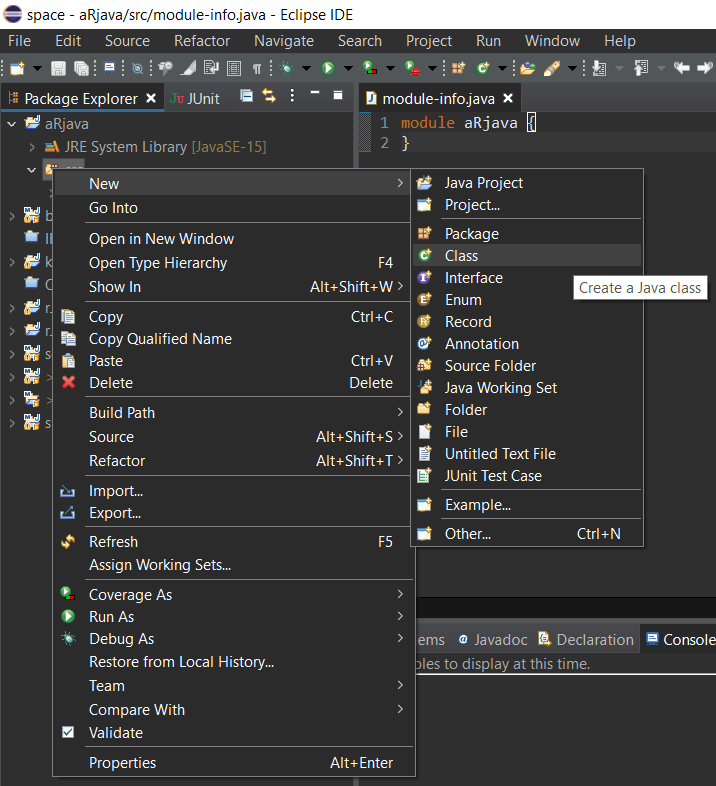Switch to the JUnit tab

click(x=195, y=99)
